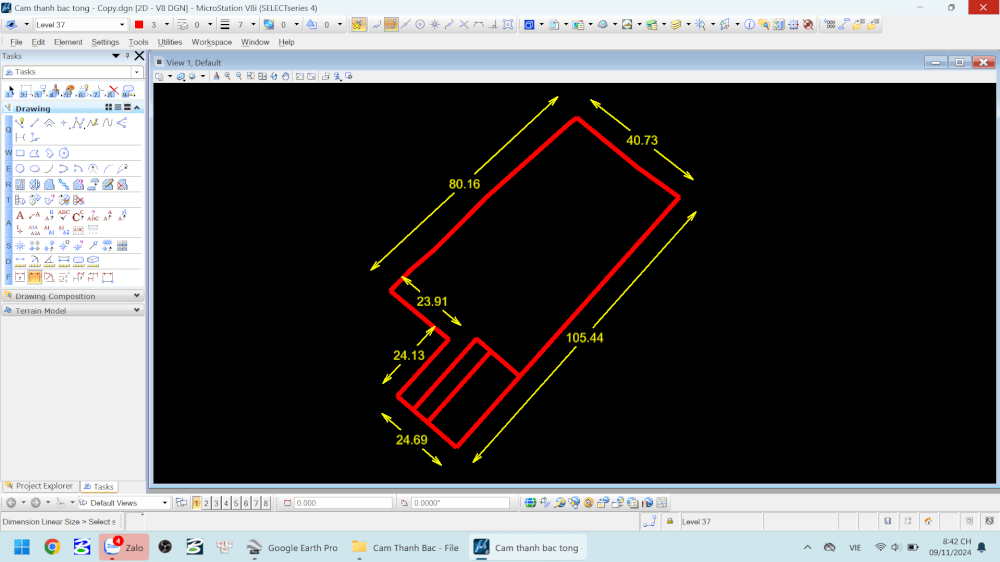
Task: Open the Element menu
Action: point(68,42)
